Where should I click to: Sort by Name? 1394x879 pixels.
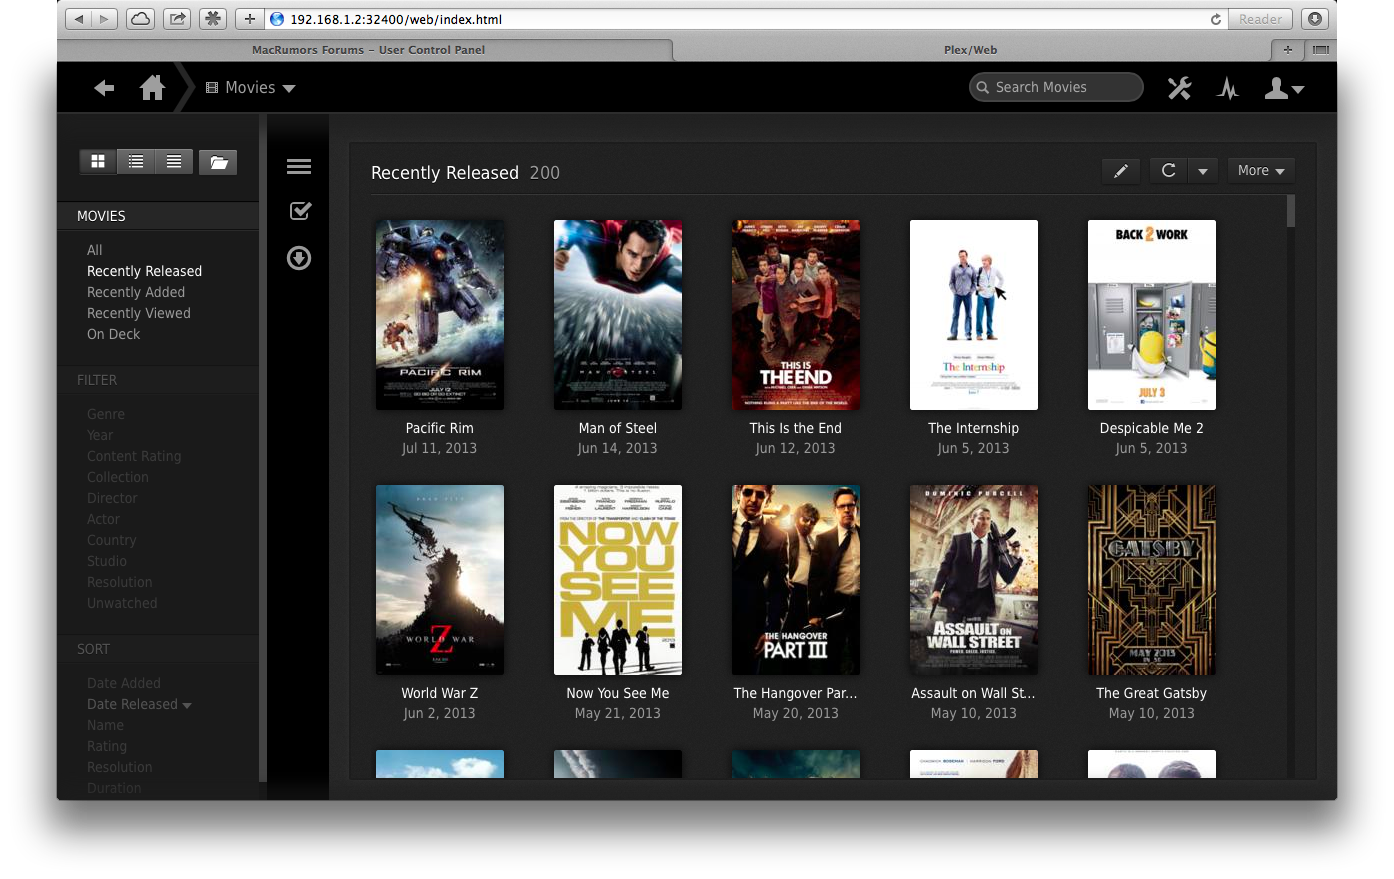(105, 725)
